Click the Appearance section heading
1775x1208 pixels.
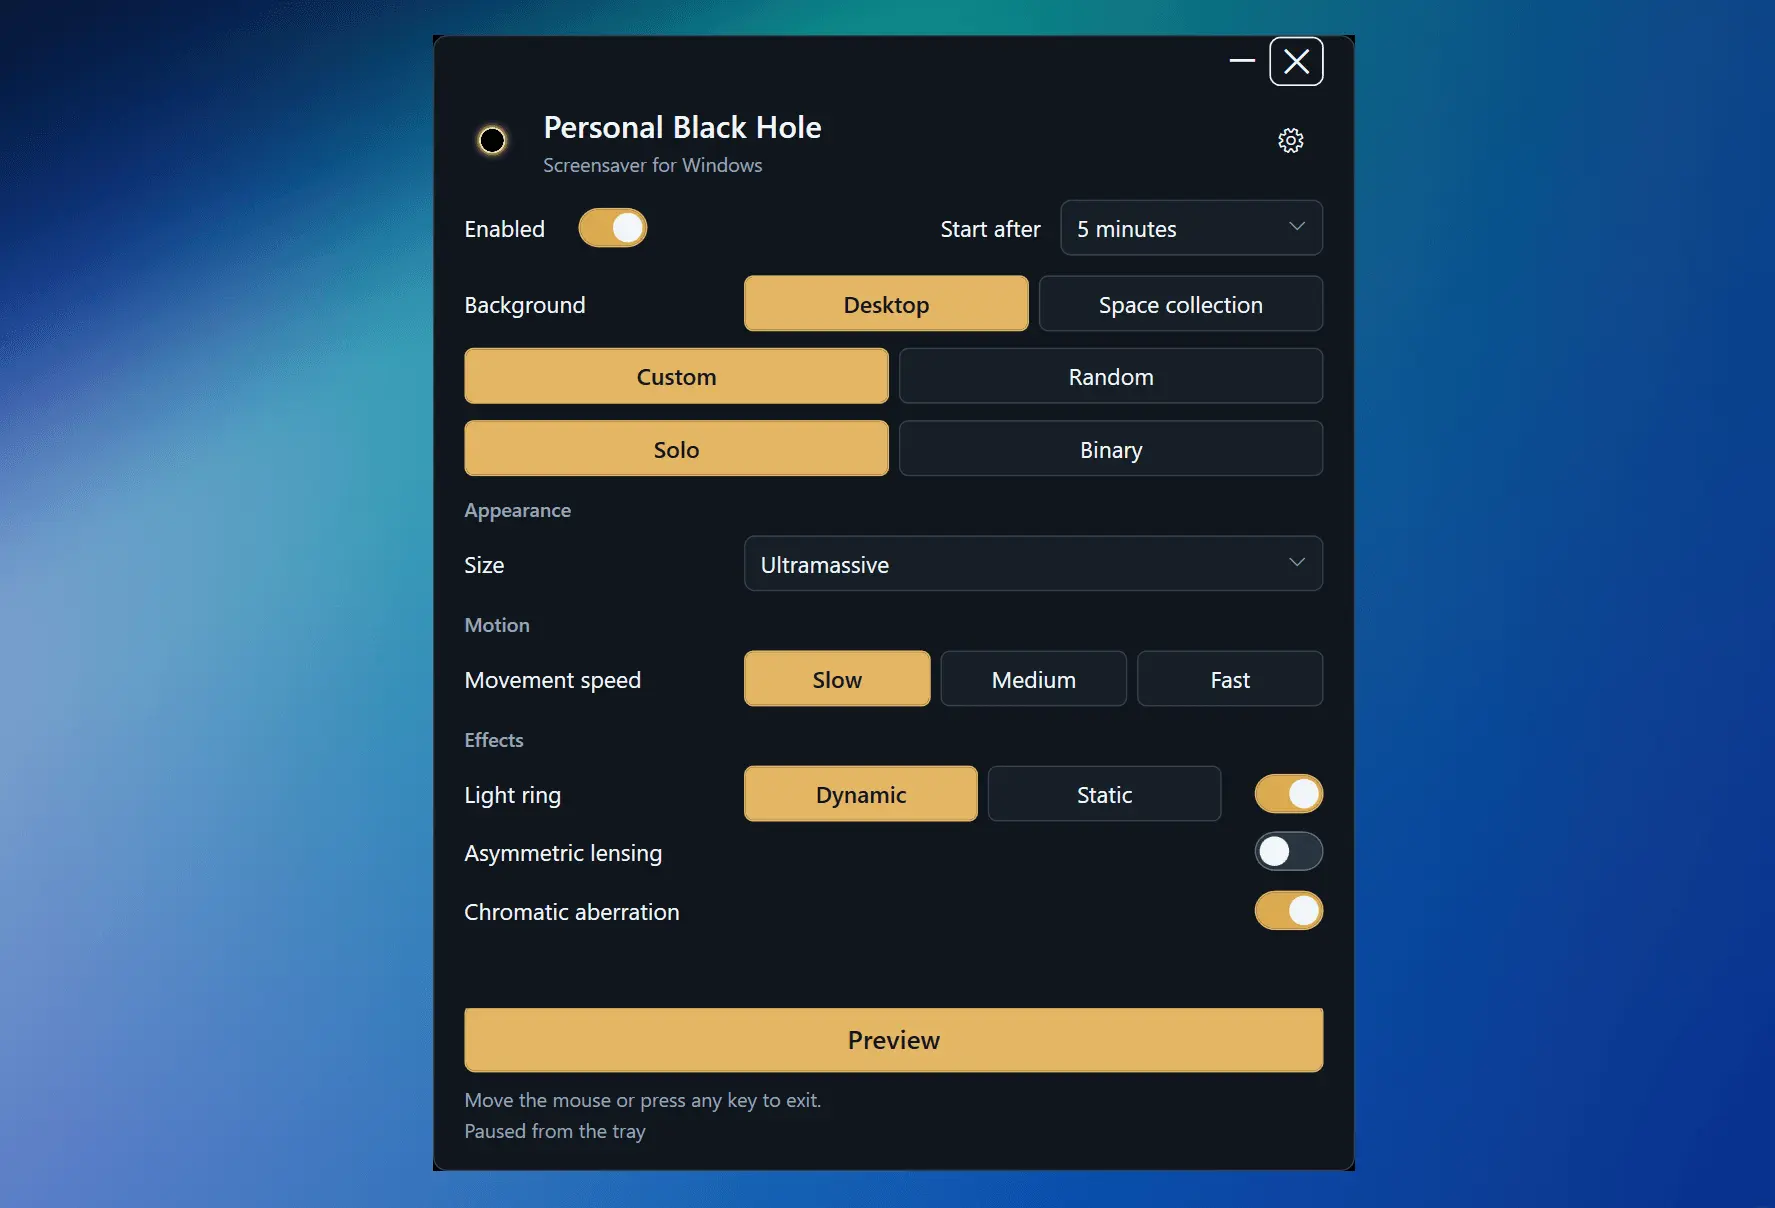pos(517,510)
